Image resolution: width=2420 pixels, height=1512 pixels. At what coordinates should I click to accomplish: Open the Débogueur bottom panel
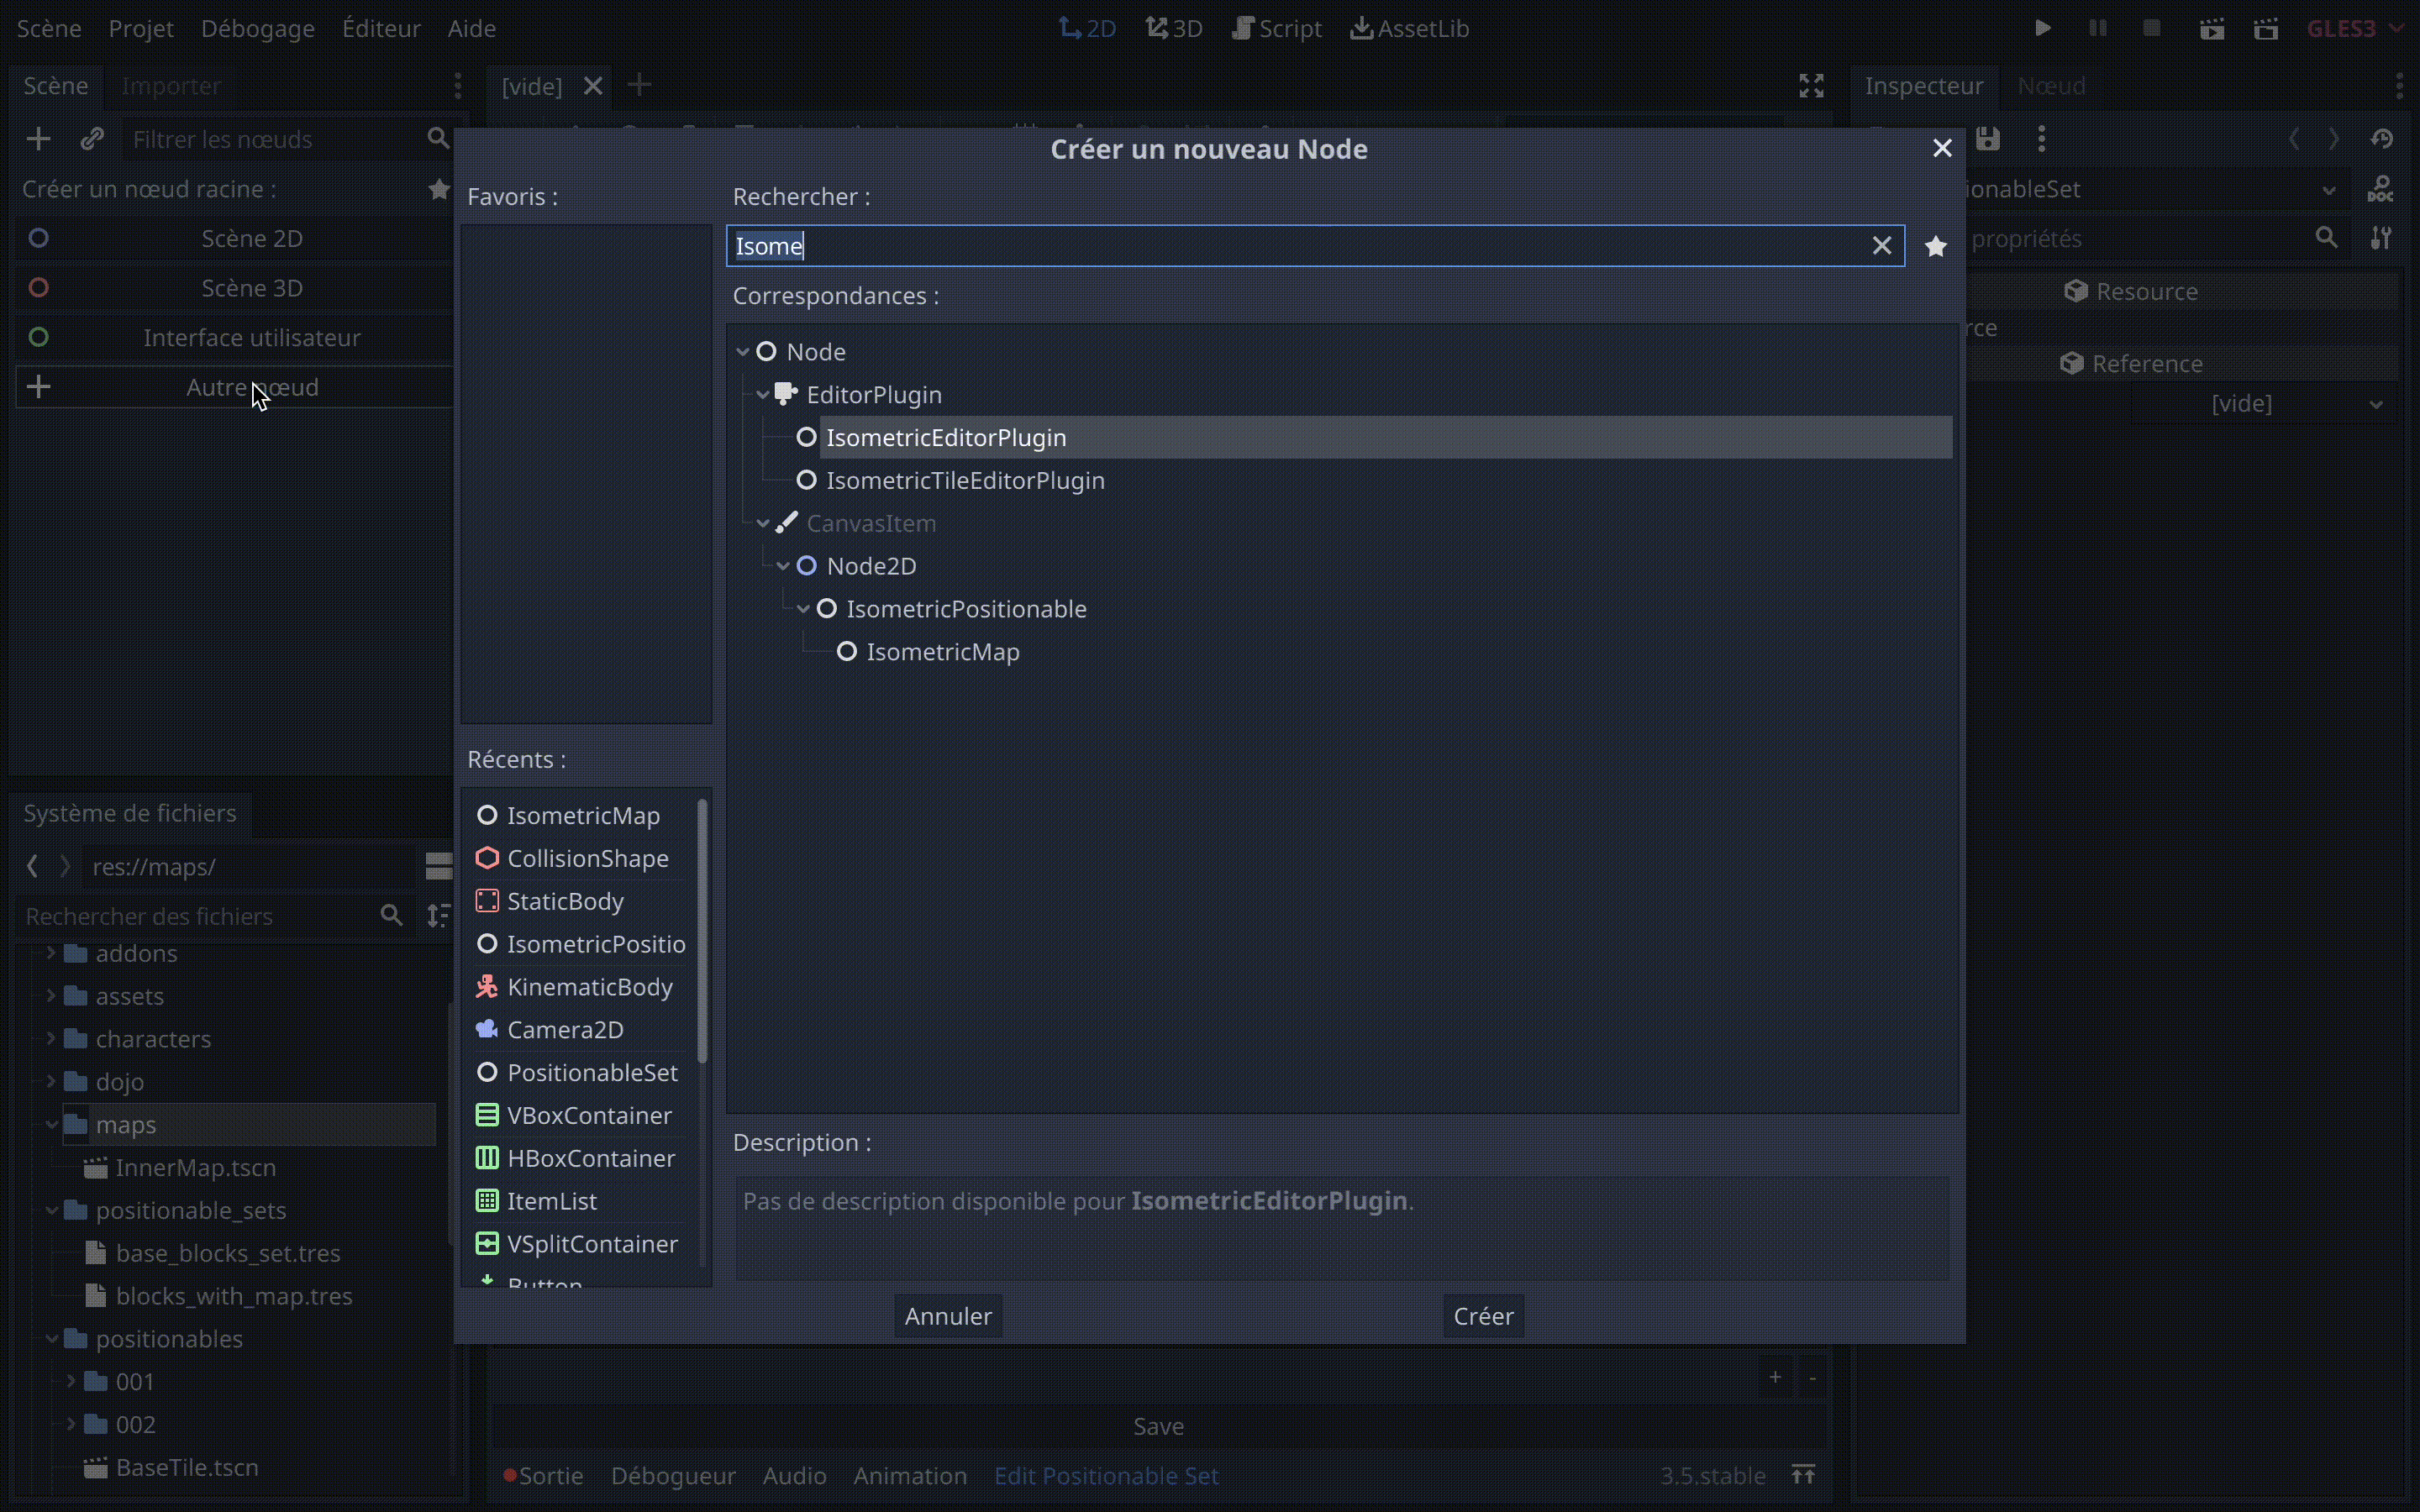pyautogui.click(x=673, y=1475)
